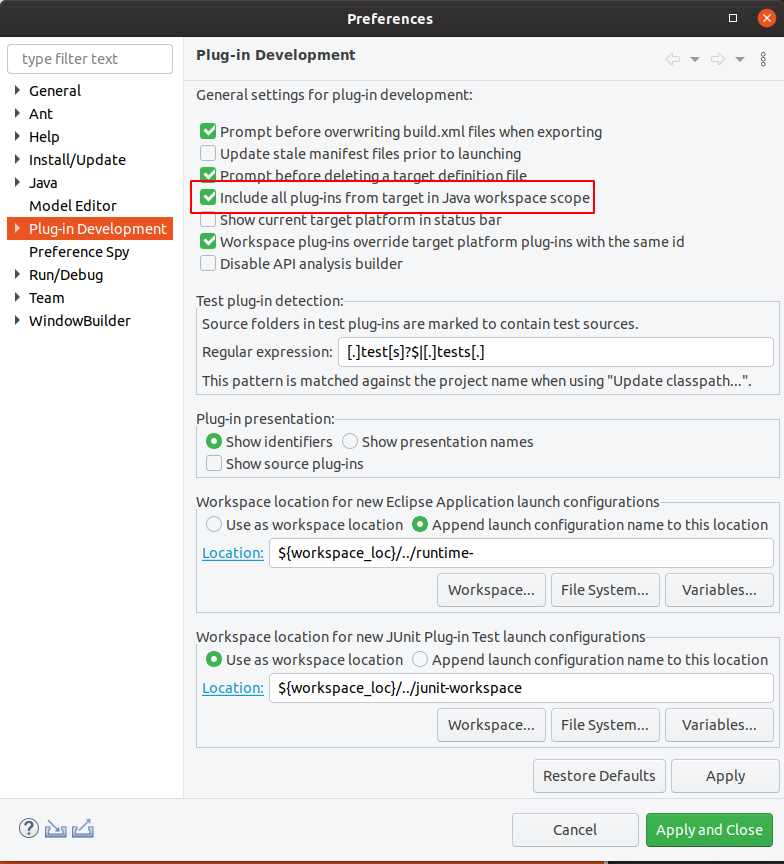Click Workspace... button under runtime location
This screenshot has width=784, height=864.
tap(491, 590)
